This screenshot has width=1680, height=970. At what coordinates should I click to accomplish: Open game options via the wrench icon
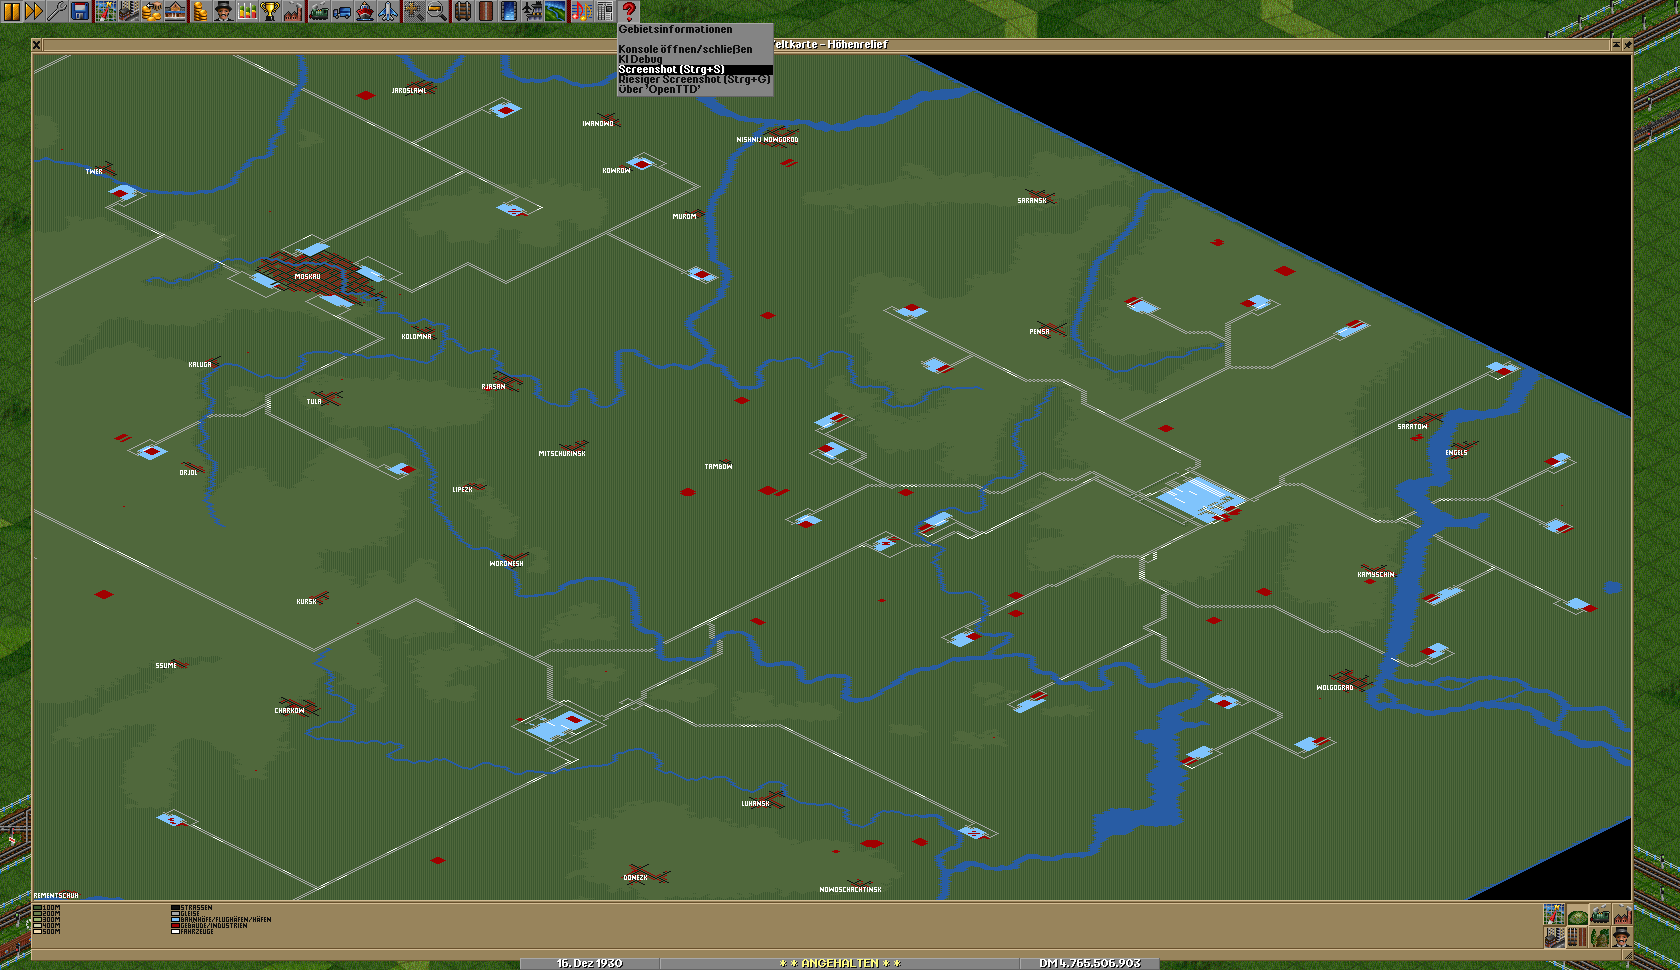56,11
